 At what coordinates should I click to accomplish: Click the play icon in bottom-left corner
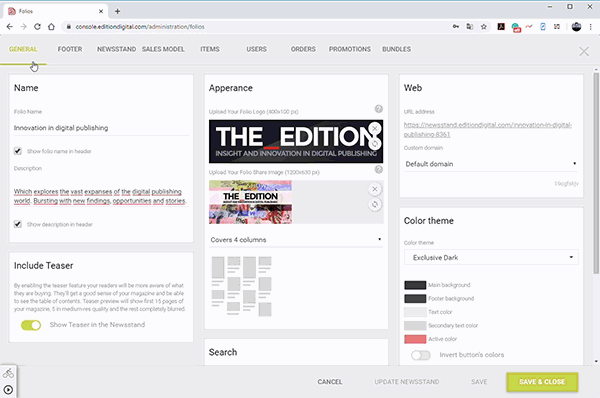tap(8, 390)
